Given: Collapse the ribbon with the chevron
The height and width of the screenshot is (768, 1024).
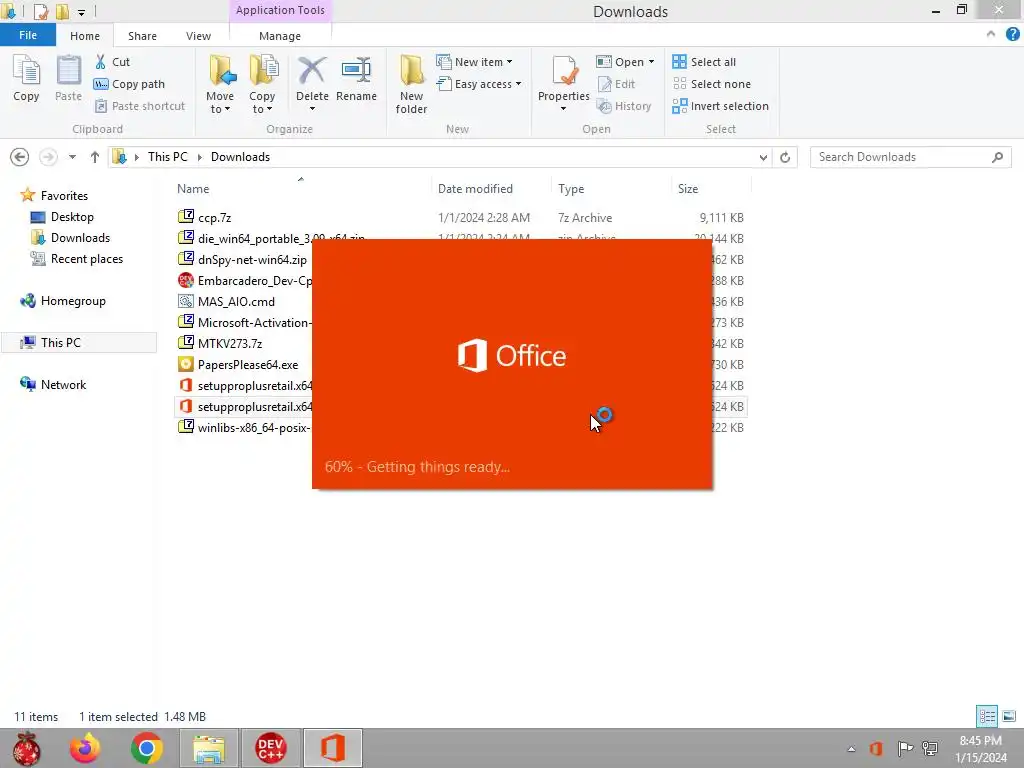Looking at the screenshot, I should (x=991, y=34).
